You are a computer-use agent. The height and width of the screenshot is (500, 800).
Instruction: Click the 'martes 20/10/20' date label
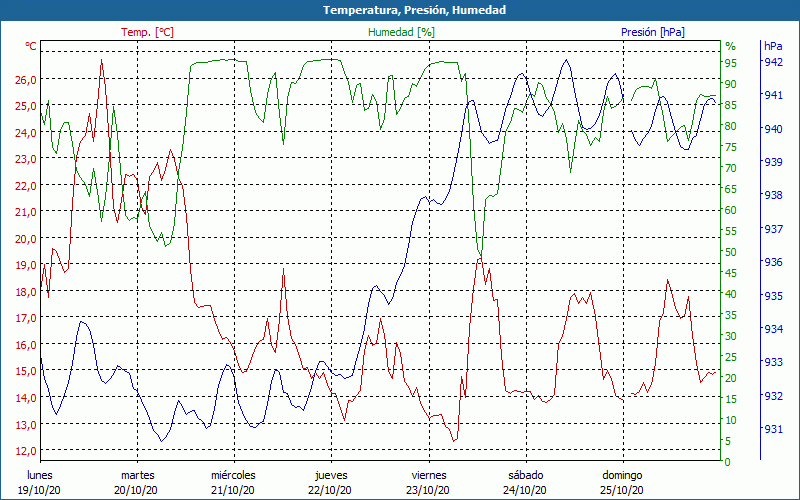pyautogui.click(x=137, y=483)
